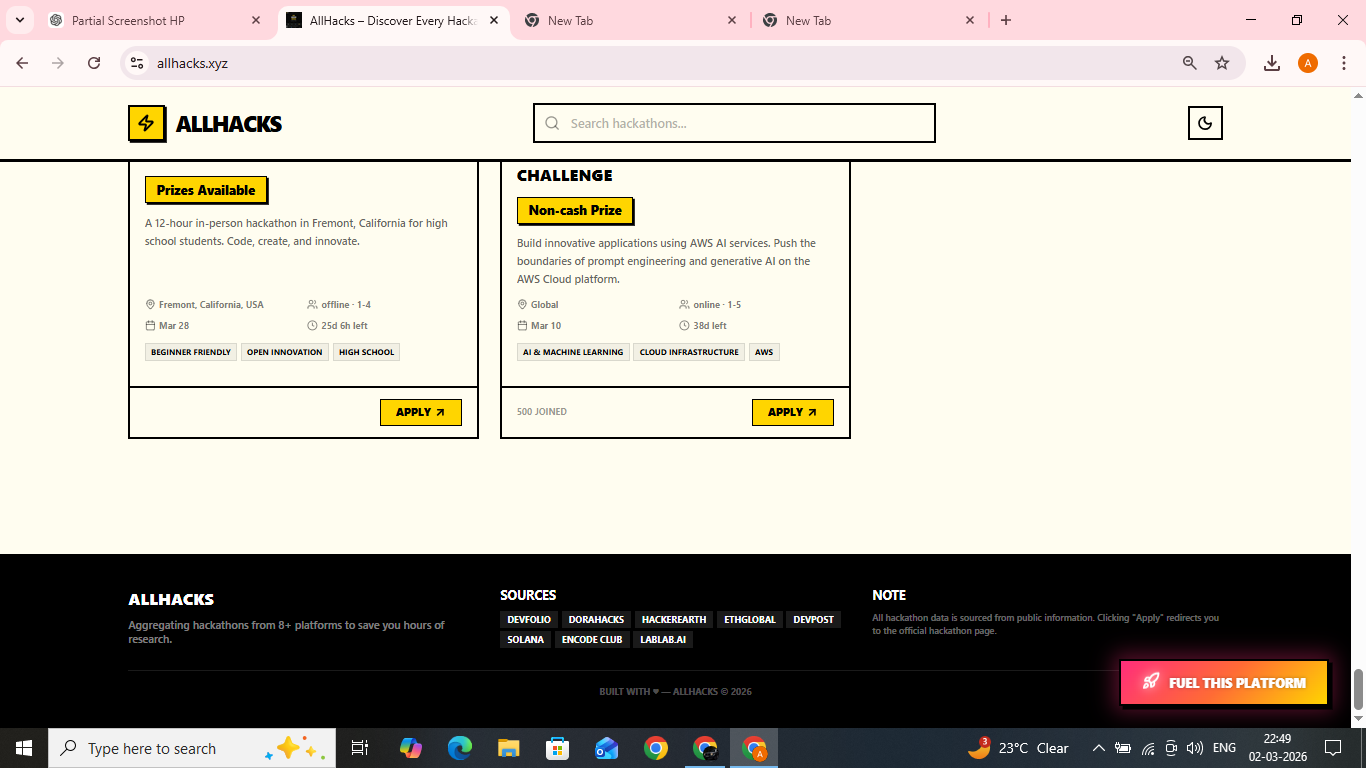The height and width of the screenshot is (768, 1366).
Task: Open Outlook from the taskbar
Action: tap(605, 747)
